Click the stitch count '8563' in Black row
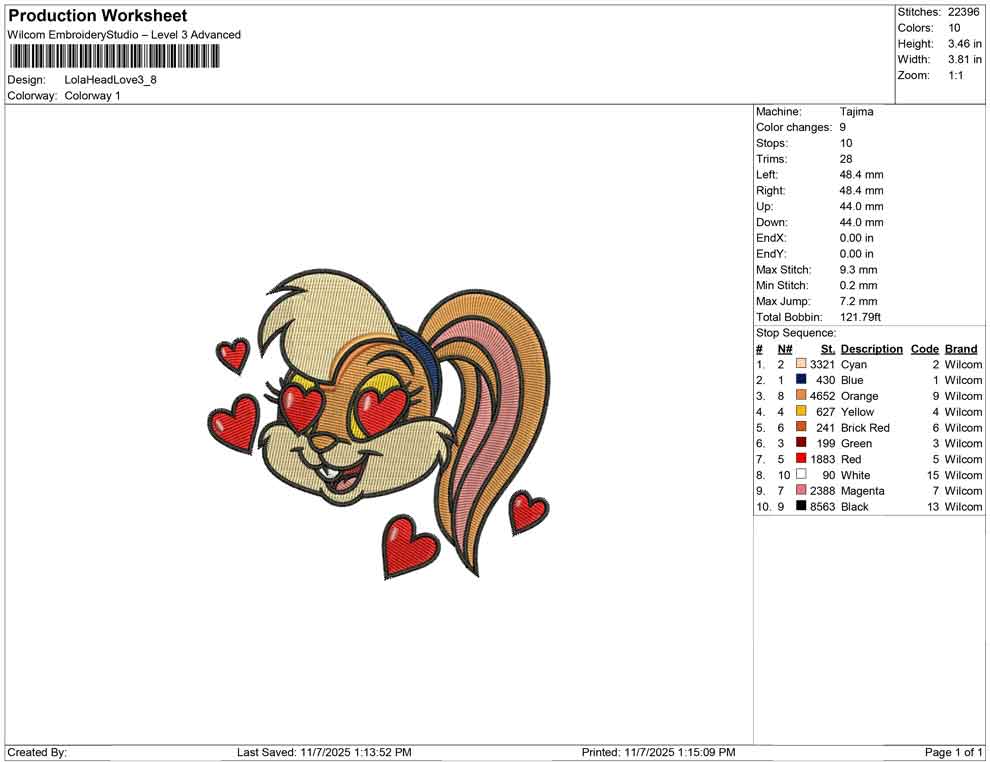Image resolution: width=990 pixels, height=762 pixels. [x=822, y=506]
